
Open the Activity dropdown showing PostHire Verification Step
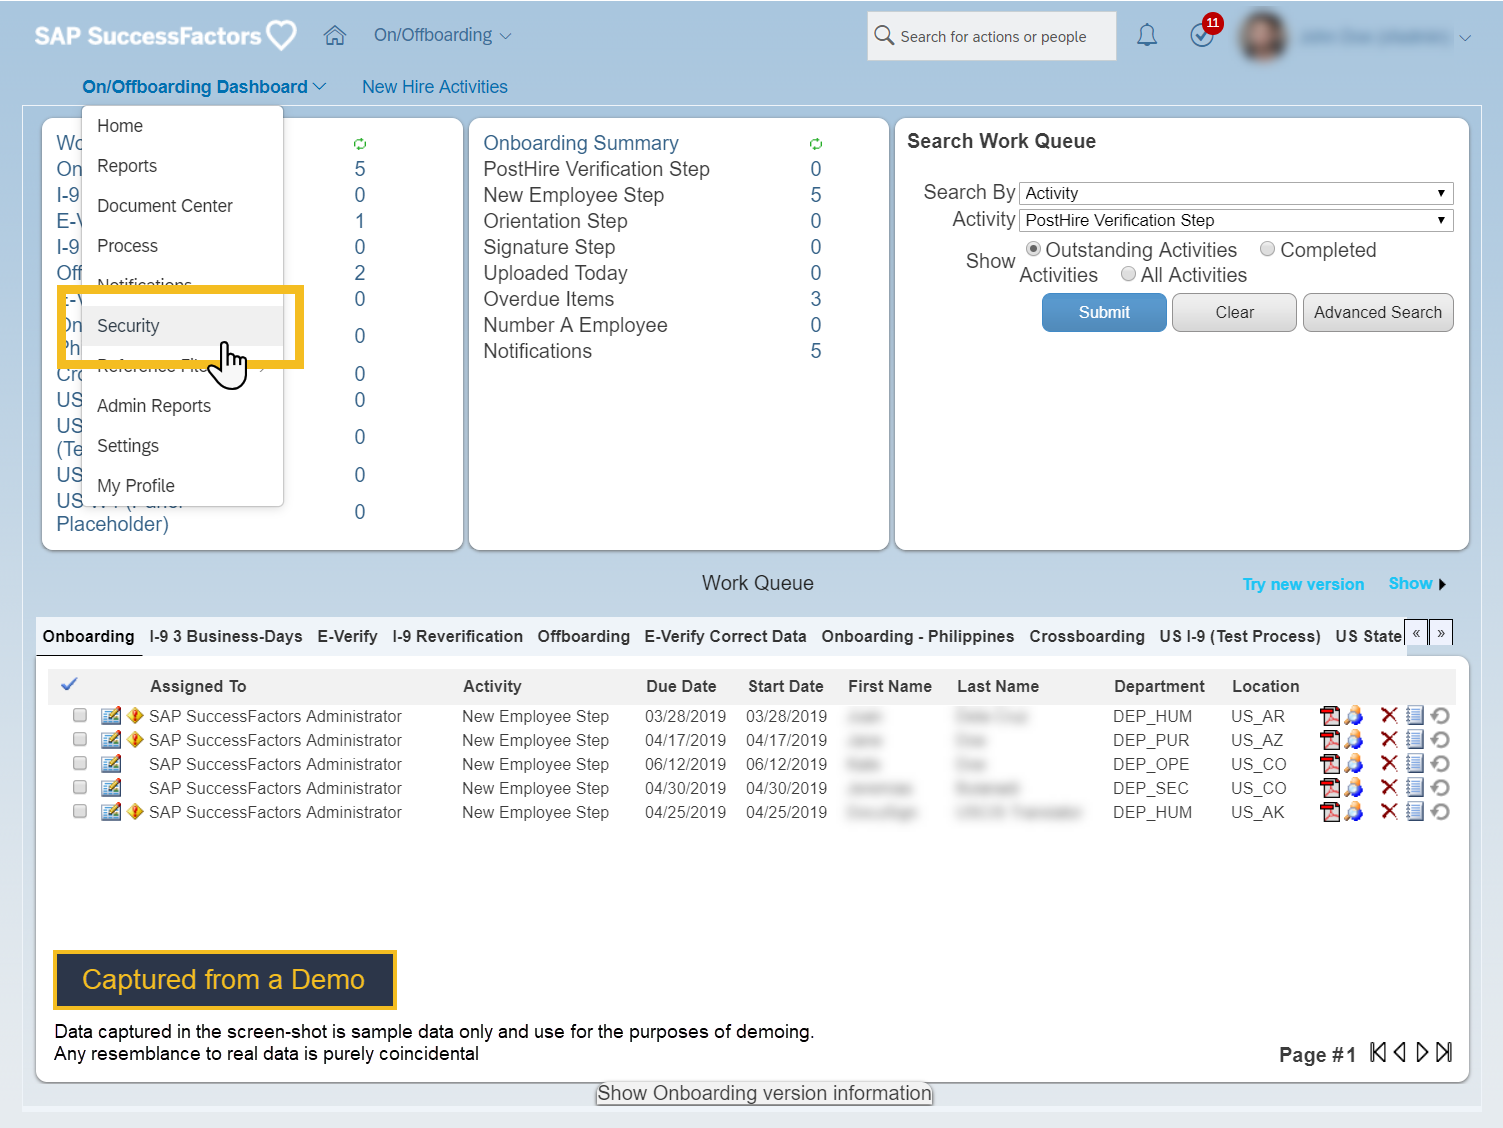(1236, 220)
